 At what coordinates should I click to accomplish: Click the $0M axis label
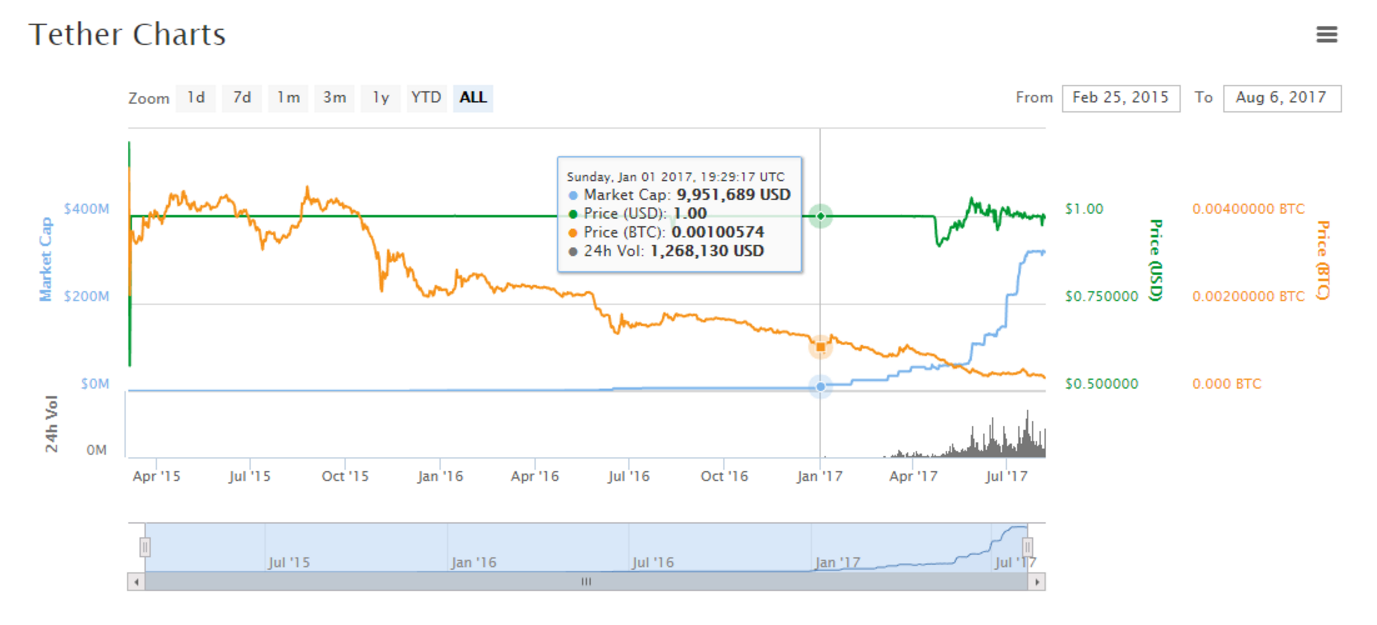(95, 384)
